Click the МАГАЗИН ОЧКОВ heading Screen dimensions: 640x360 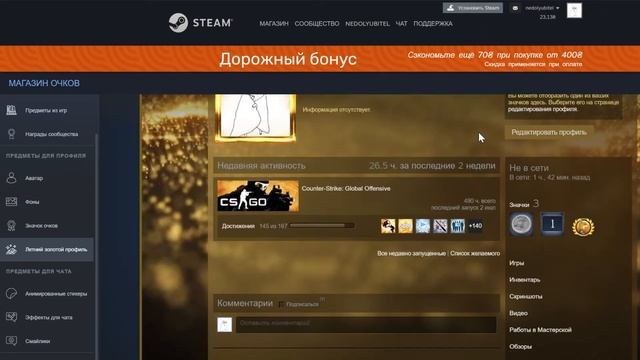click(44, 83)
